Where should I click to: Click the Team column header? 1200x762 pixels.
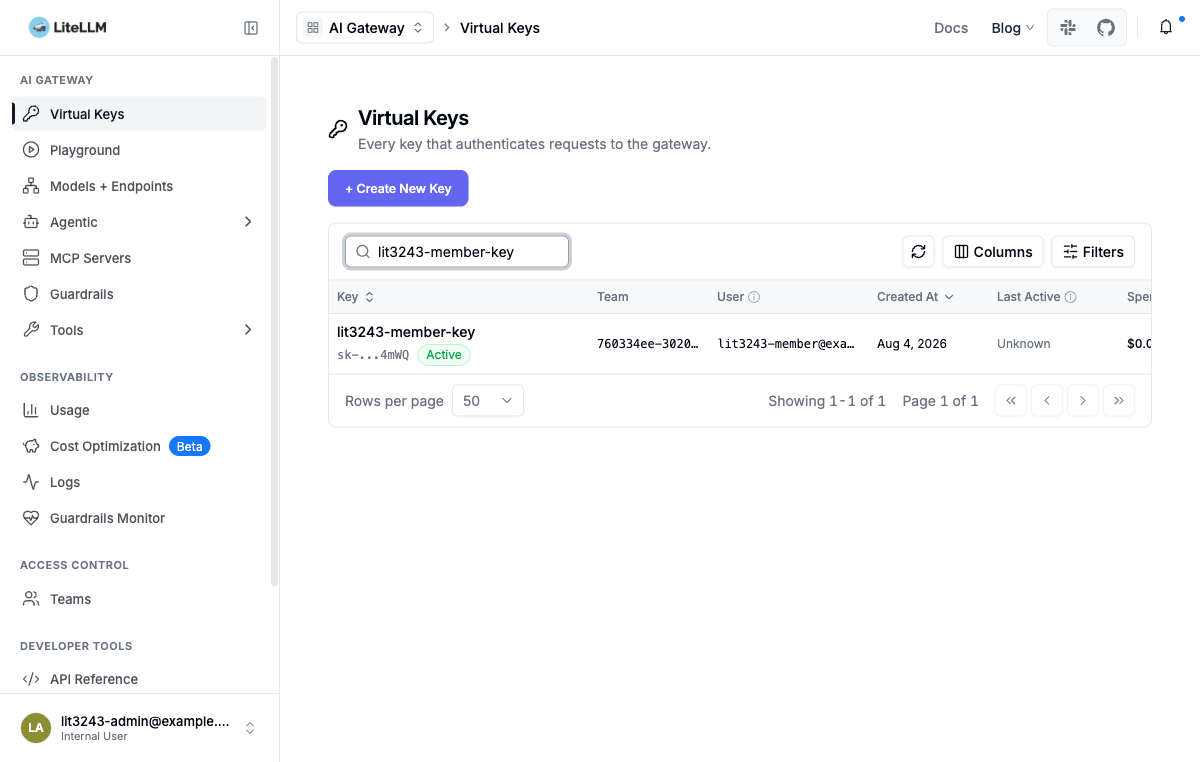(613, 297)
